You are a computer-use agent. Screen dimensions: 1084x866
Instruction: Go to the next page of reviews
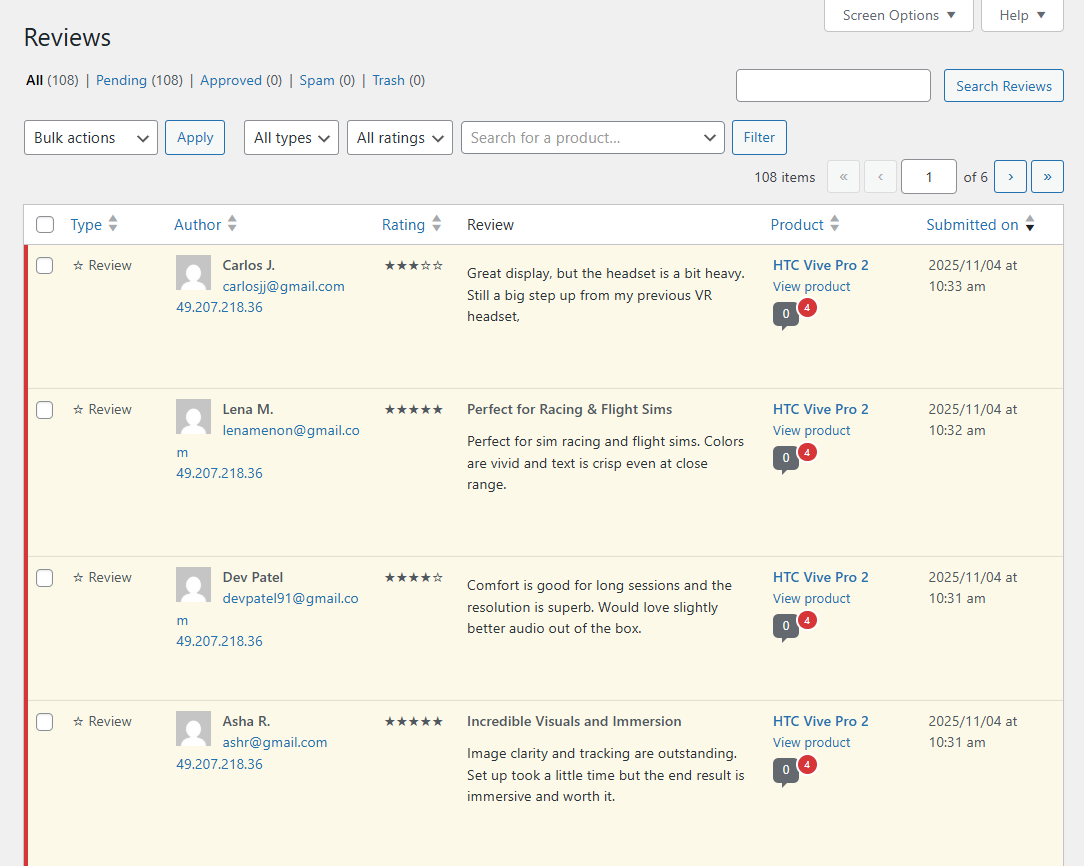pos(1010,177)
